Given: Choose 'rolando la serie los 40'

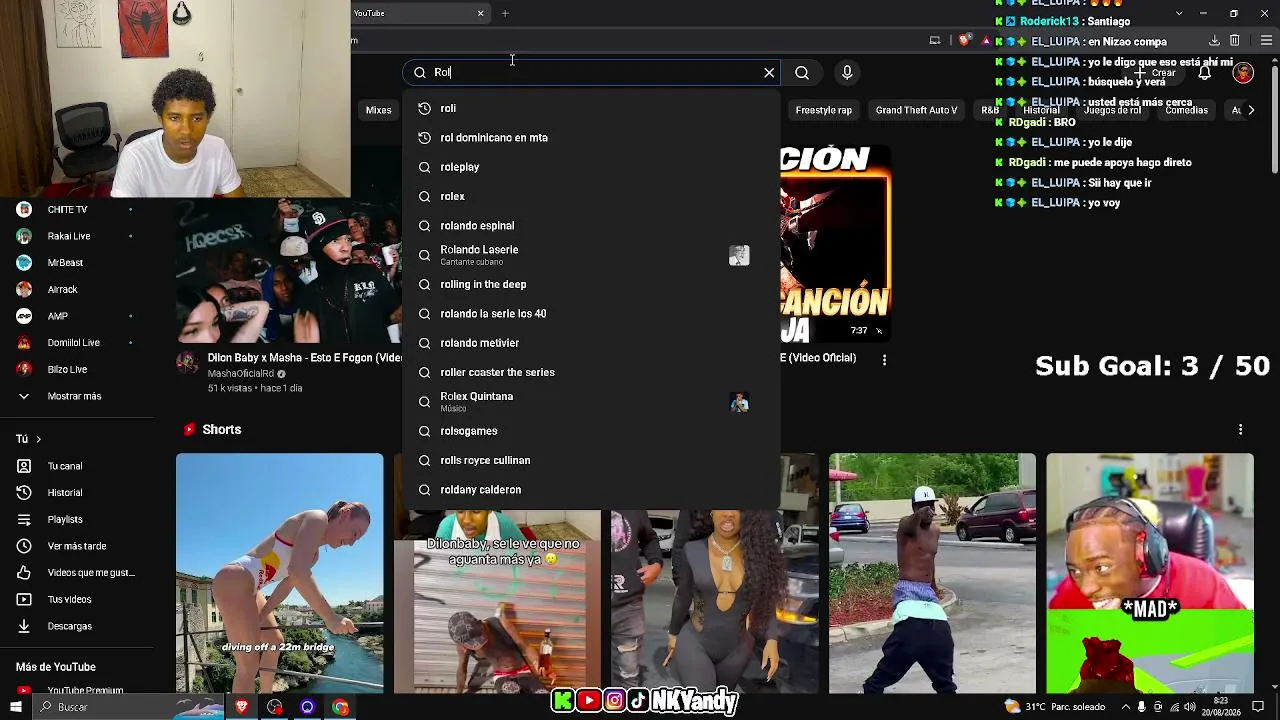Looking at the screenshot, I should [591, 314].
